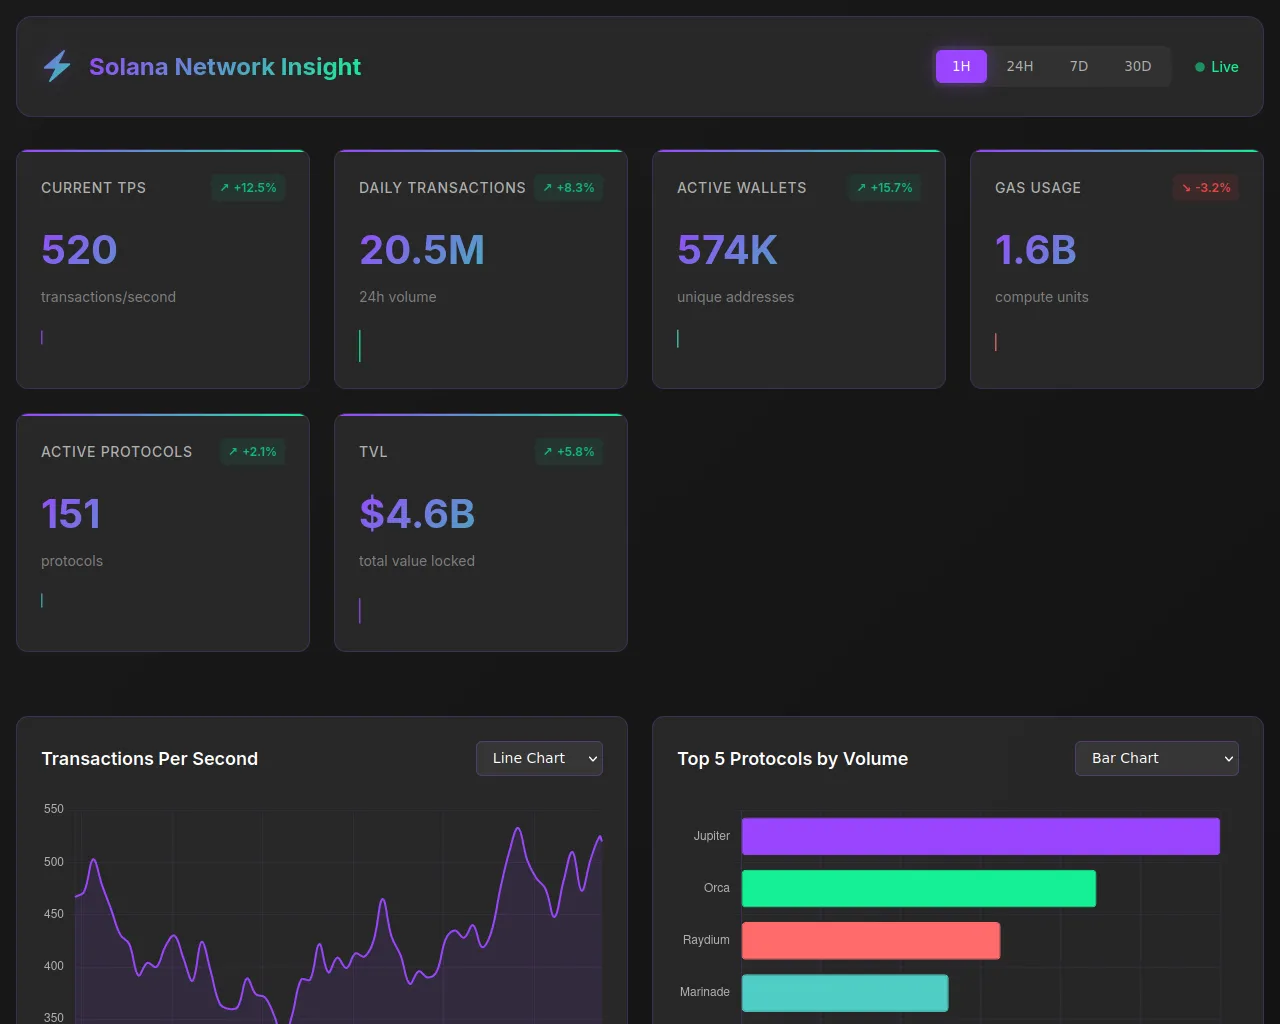Click the Orca axis label
Image resolution: width=1280 pixels, height=1024 pixels.
(717, 888)
